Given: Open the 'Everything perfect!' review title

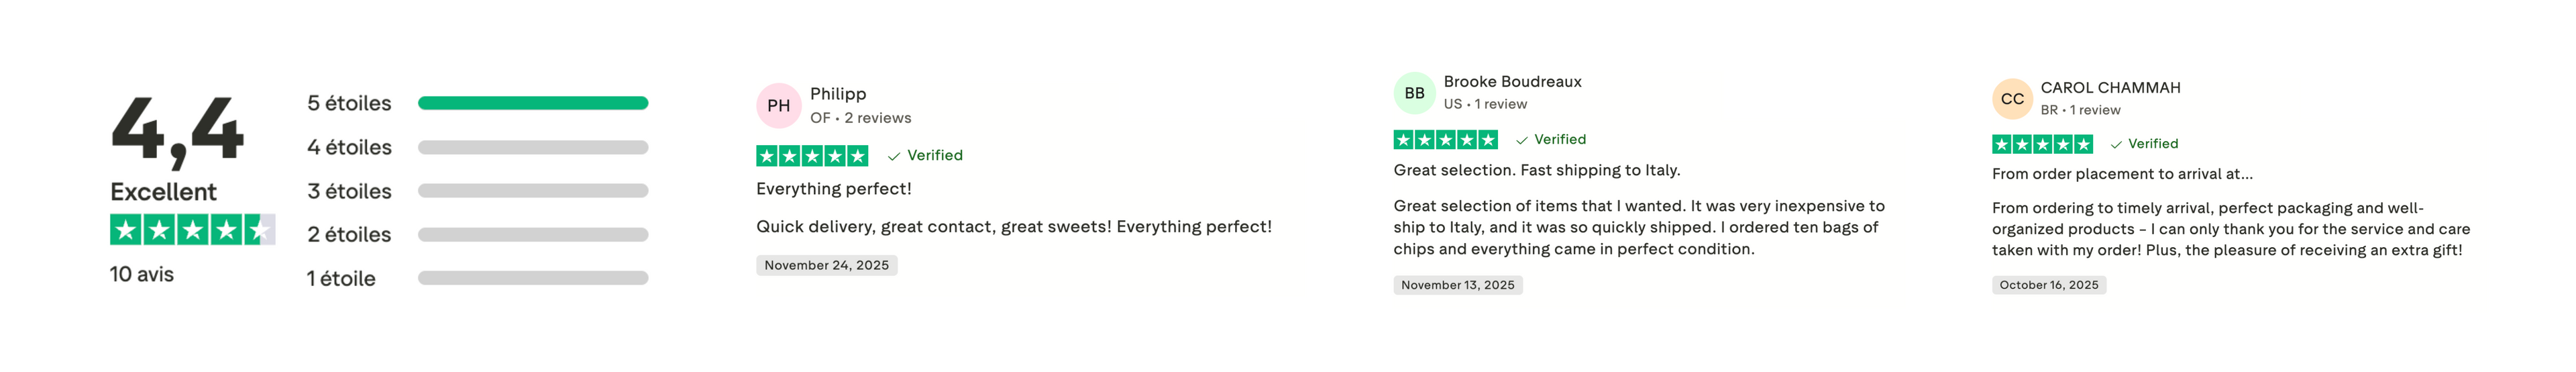Looking at the screenshot, I should pos(833,189).
